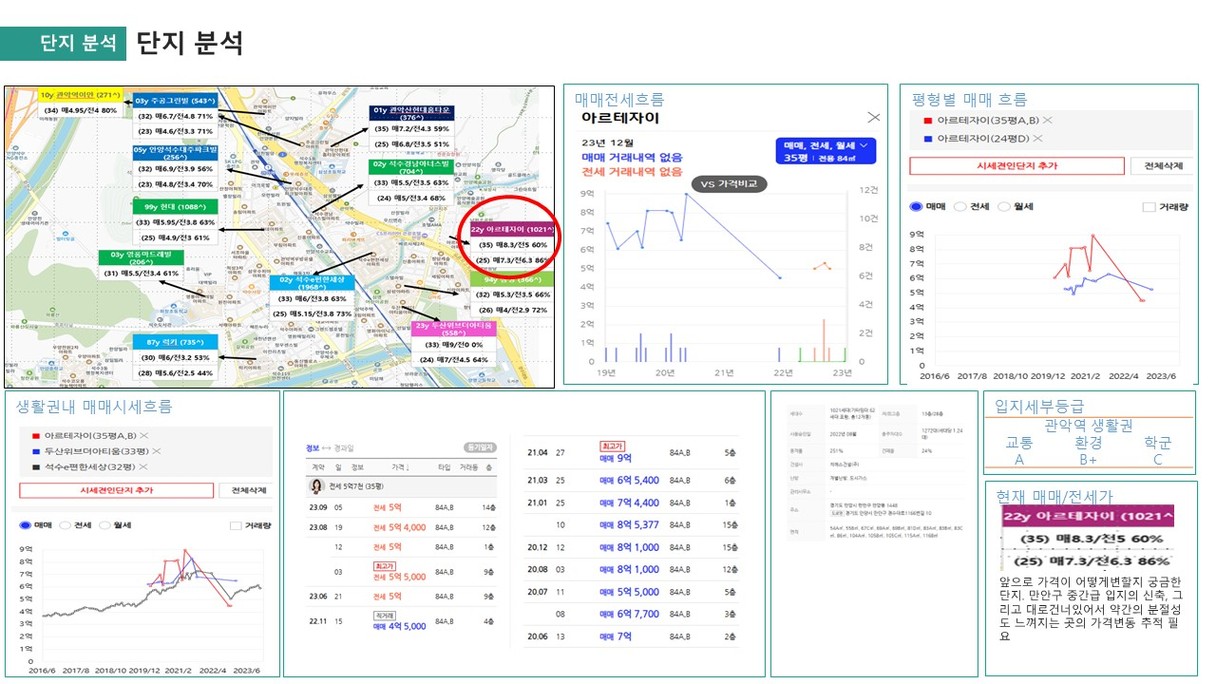
Task: Click 시세견인단지 추가 in 평형별 매매 흐름
Action: point(1015,166)
